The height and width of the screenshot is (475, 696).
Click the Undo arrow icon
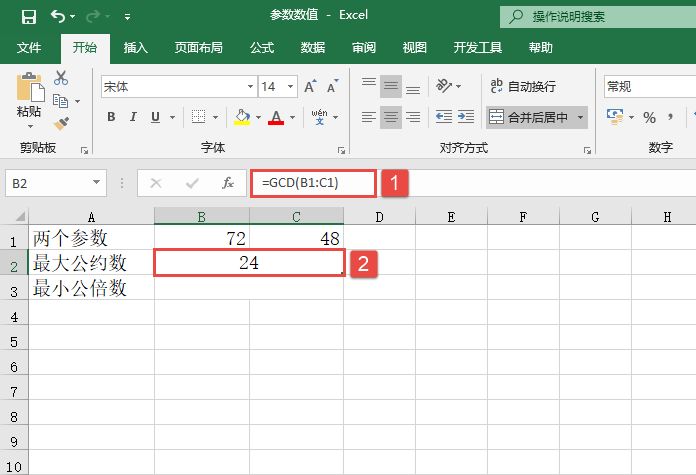pos(58,16)
